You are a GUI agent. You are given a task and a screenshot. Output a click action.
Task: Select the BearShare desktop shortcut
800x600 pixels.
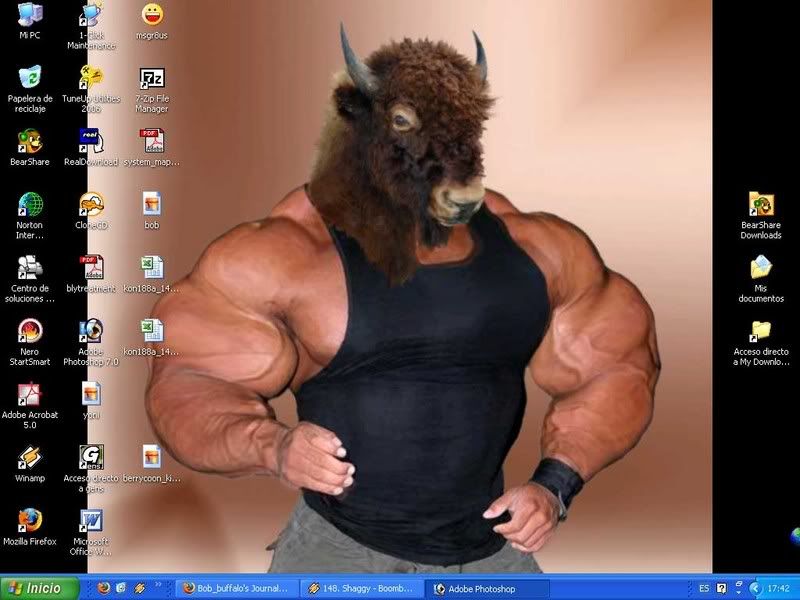click(x=30, y=141)
